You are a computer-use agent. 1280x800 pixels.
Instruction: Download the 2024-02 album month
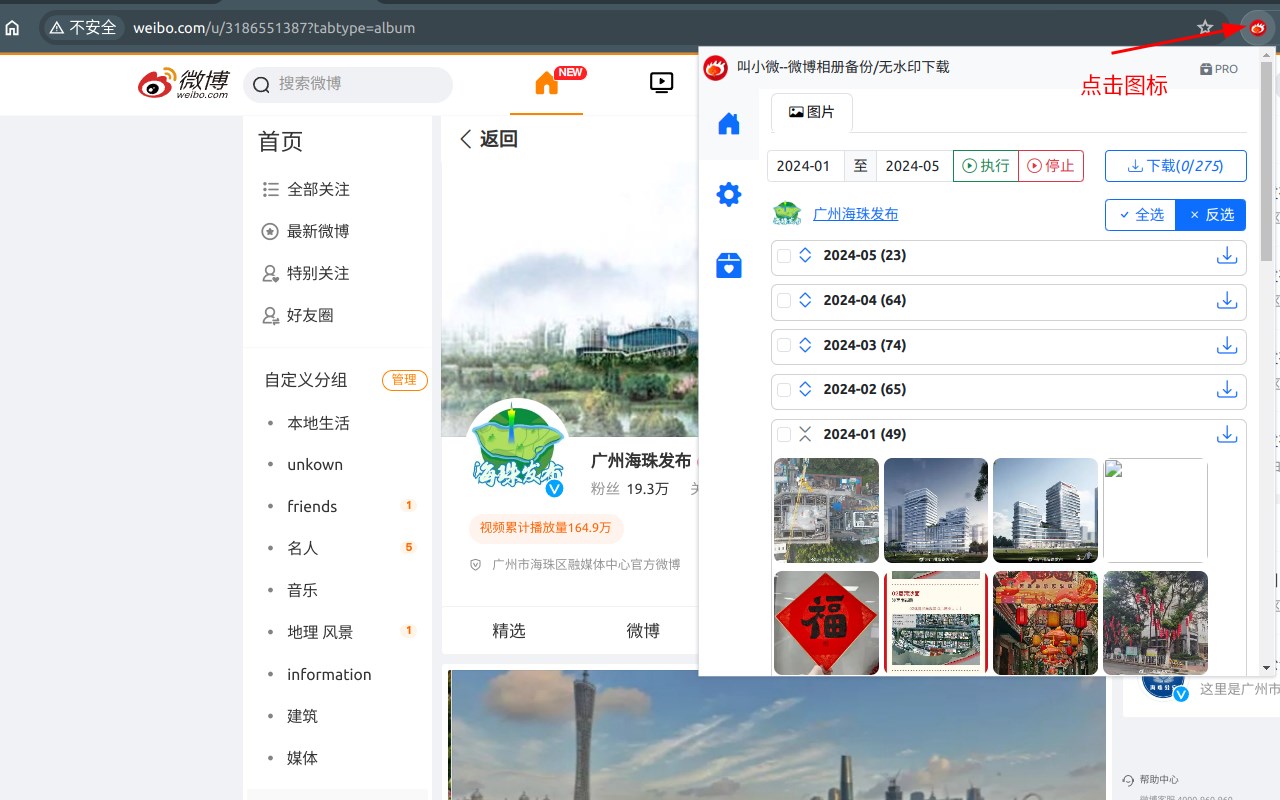(1227, 390)
